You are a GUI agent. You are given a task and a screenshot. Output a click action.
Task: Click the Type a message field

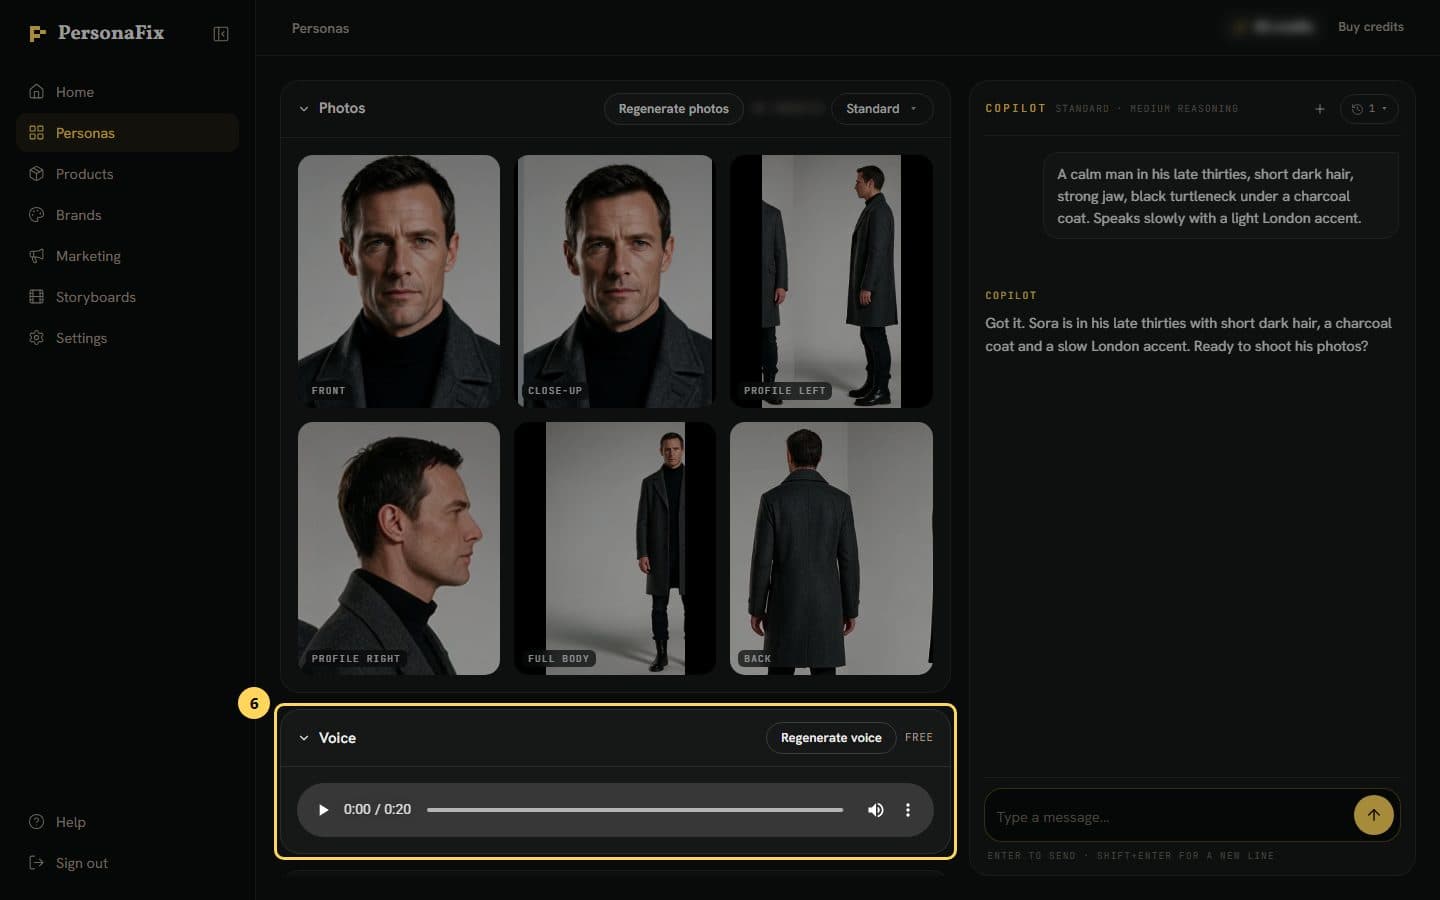pos(1168,817)
